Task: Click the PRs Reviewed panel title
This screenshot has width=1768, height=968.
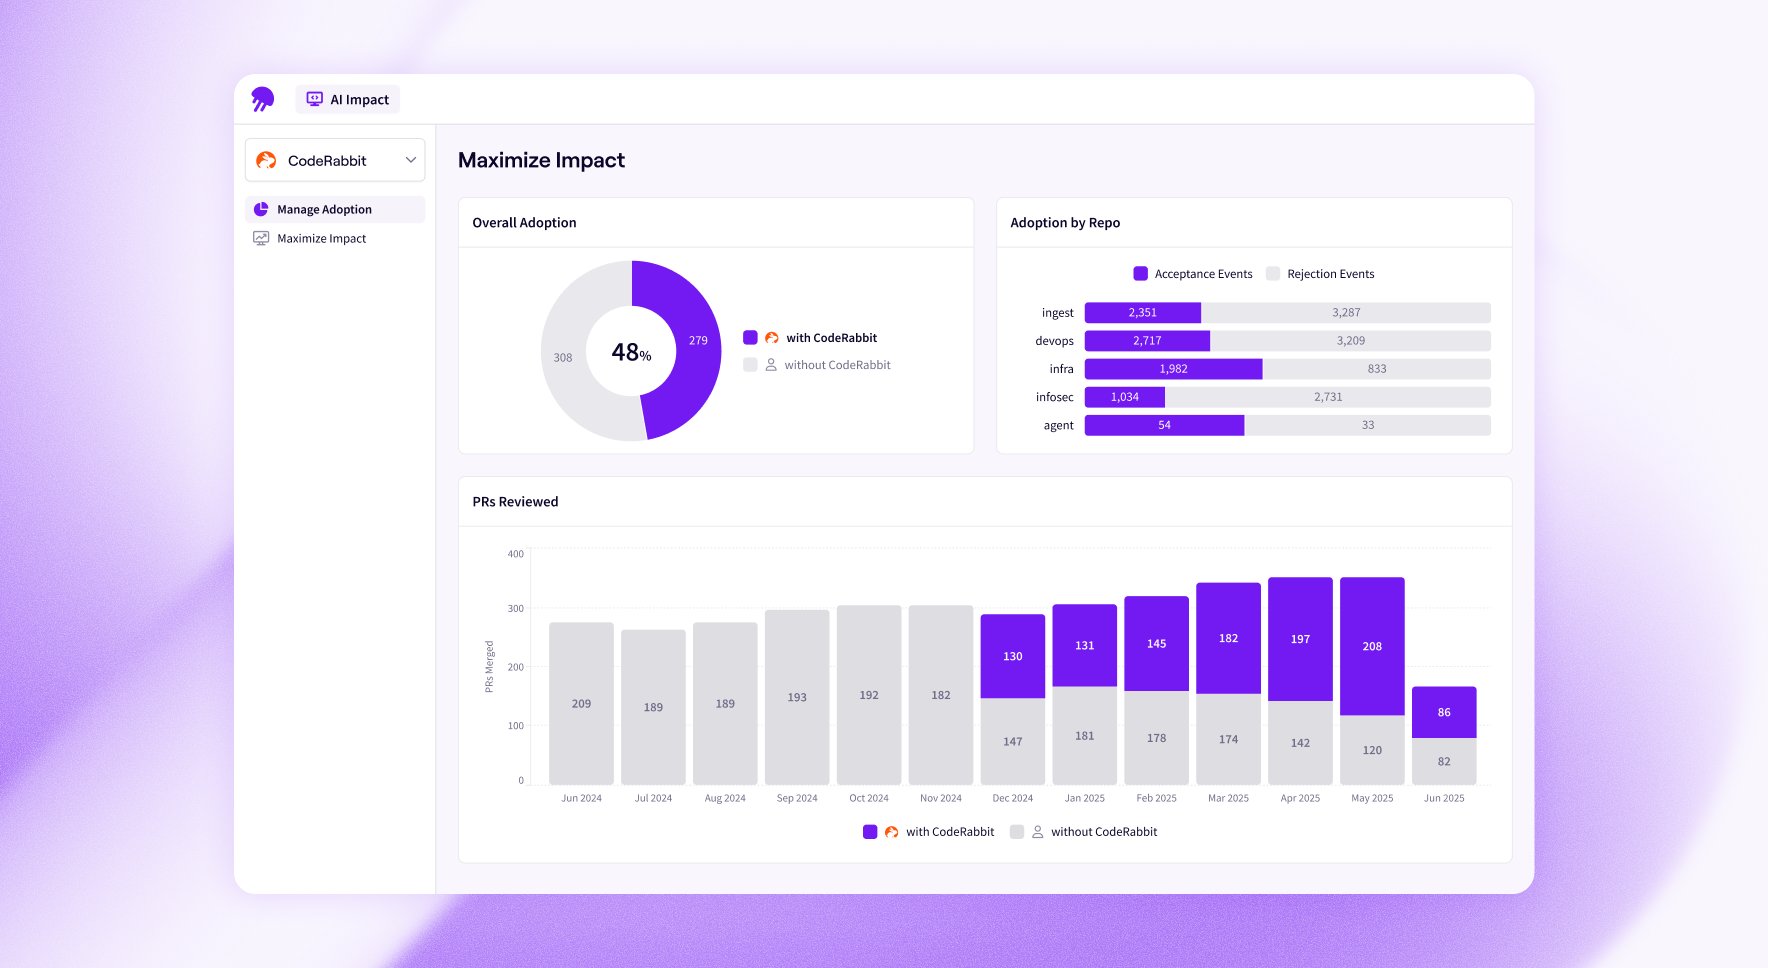Action: (x=515, y=501)
